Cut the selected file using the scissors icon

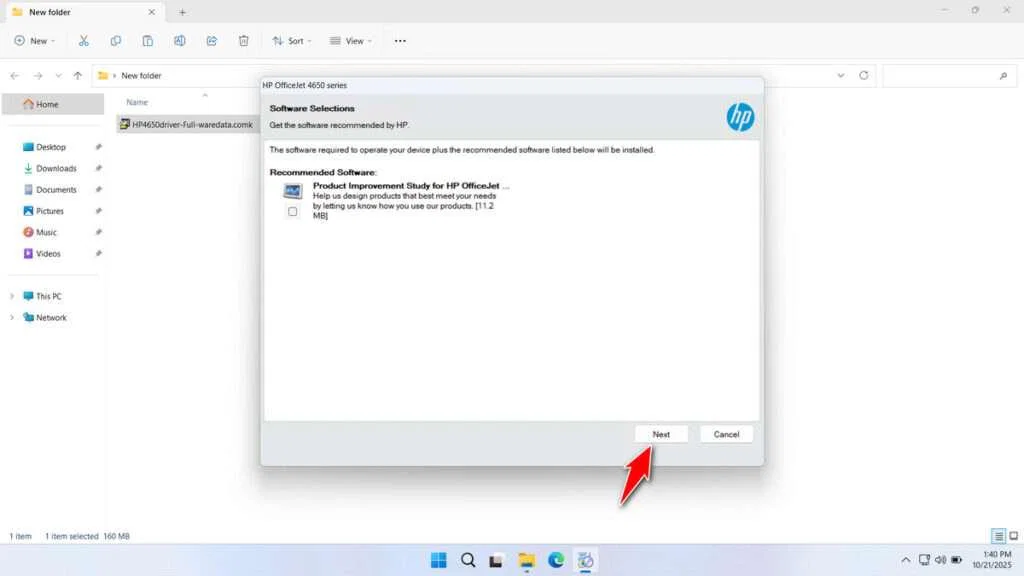pyautogui.click(x=84, y=40)
